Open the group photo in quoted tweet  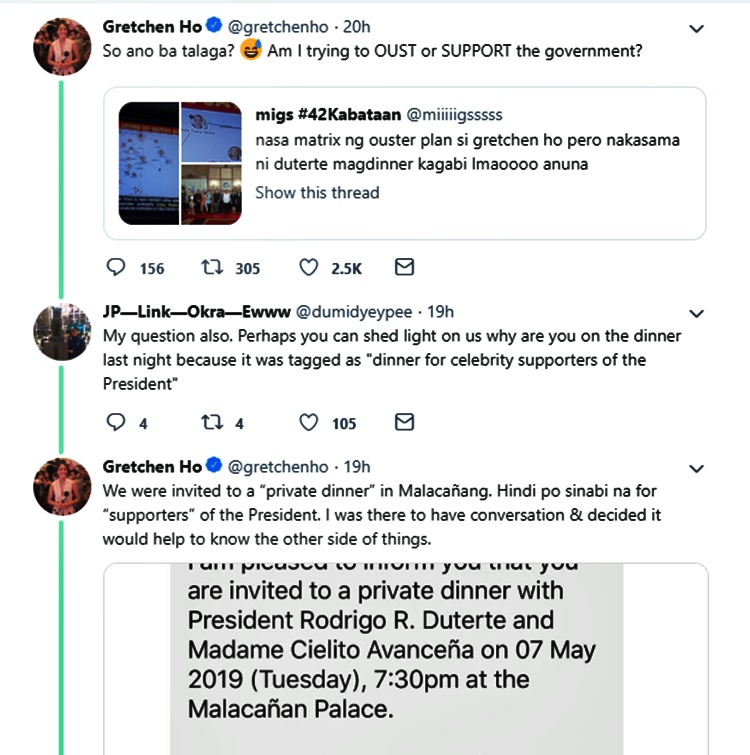211,195
